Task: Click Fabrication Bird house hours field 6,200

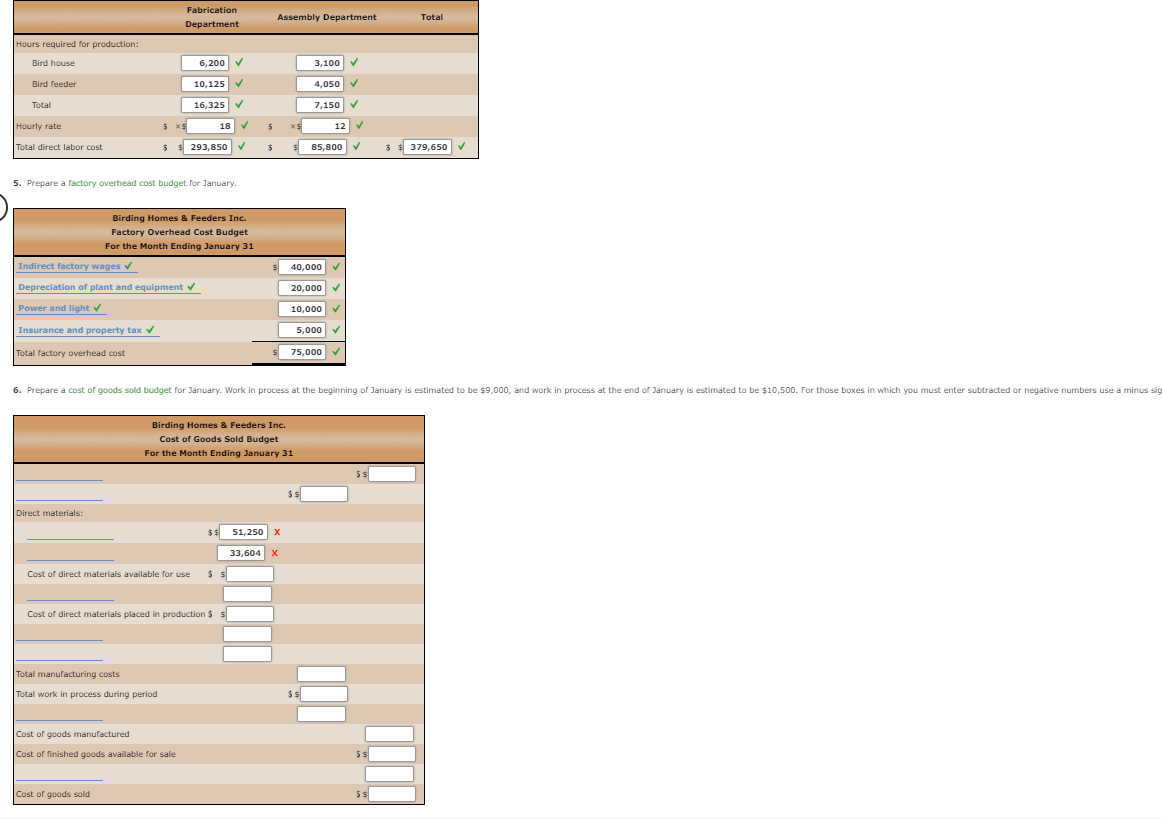Action: click(x=205, y=63)
